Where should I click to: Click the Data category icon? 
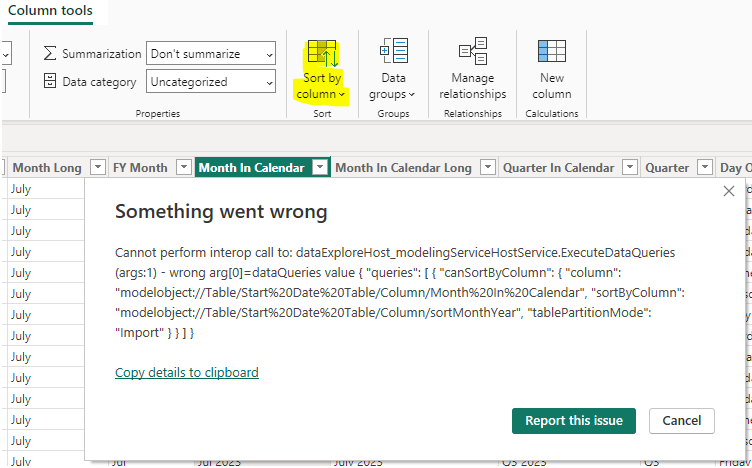(50, 82)
